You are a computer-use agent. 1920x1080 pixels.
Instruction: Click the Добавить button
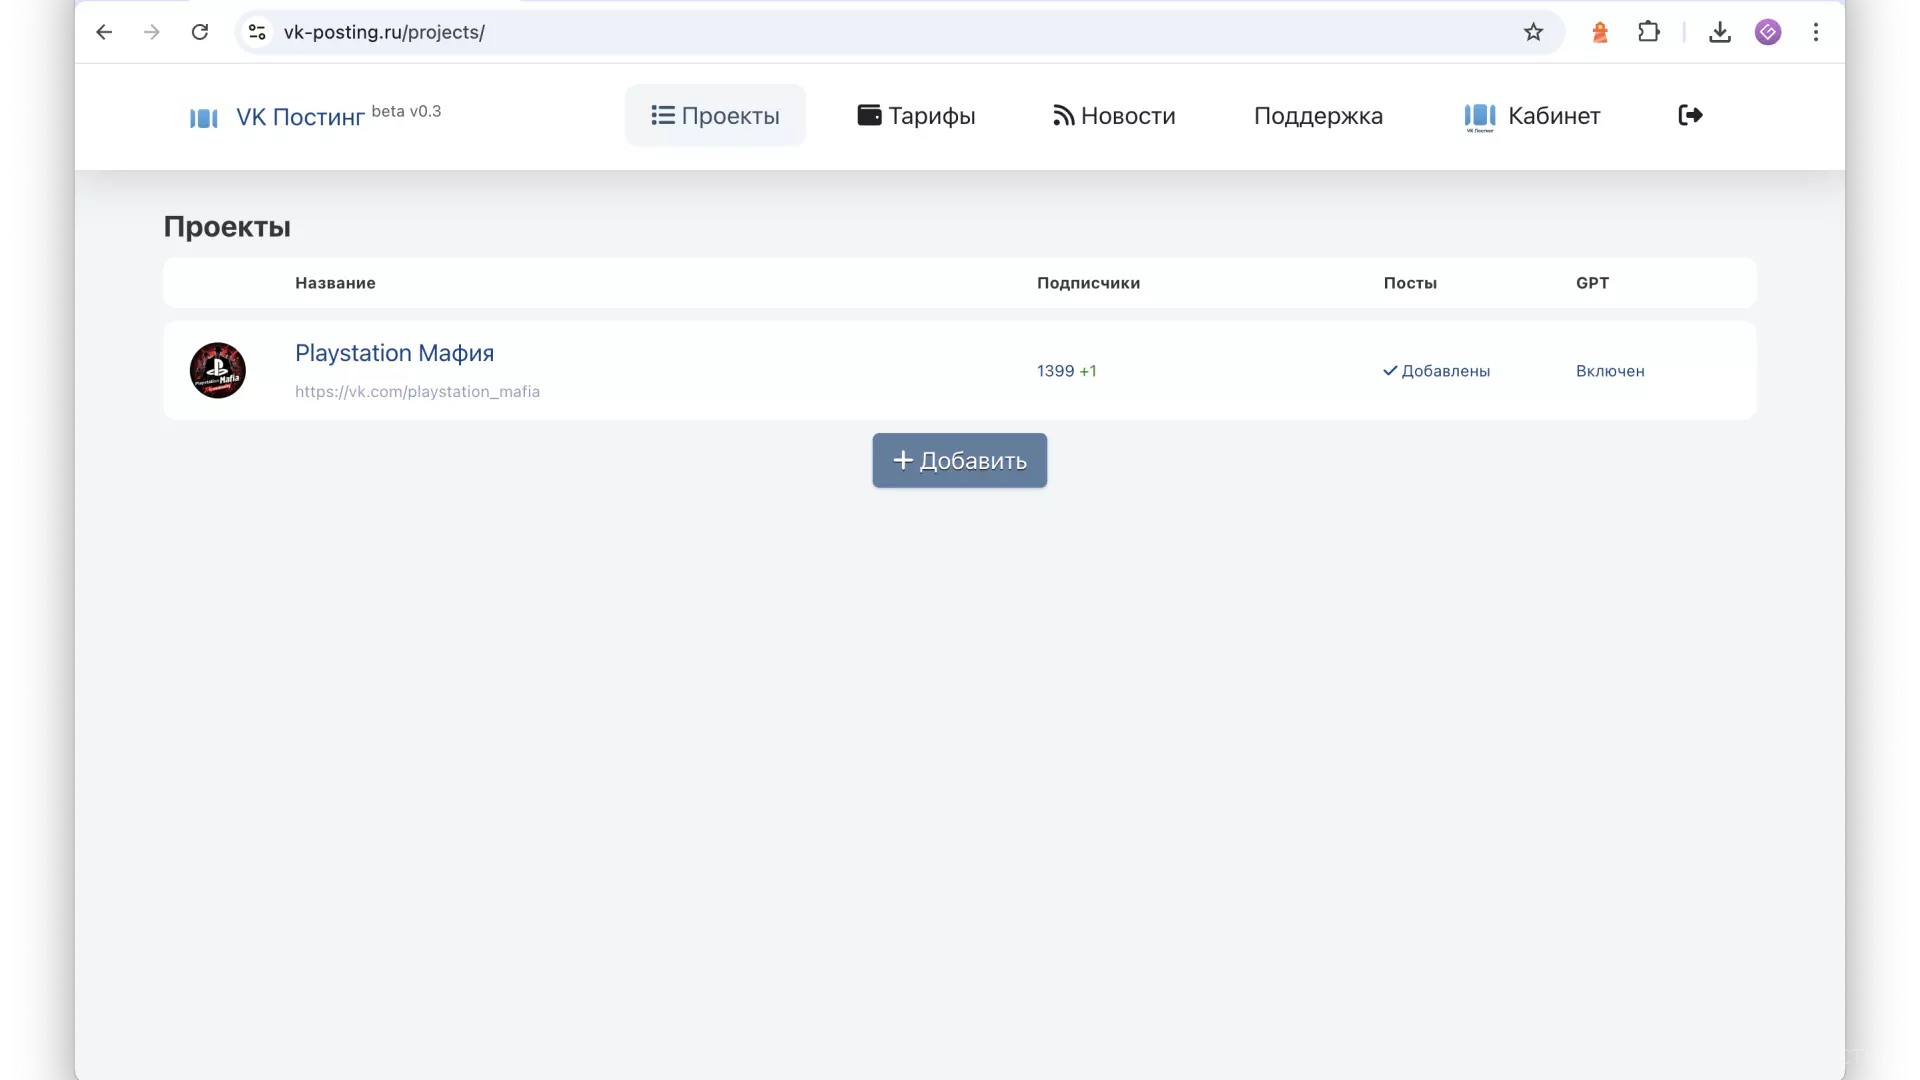pos(959,460)
